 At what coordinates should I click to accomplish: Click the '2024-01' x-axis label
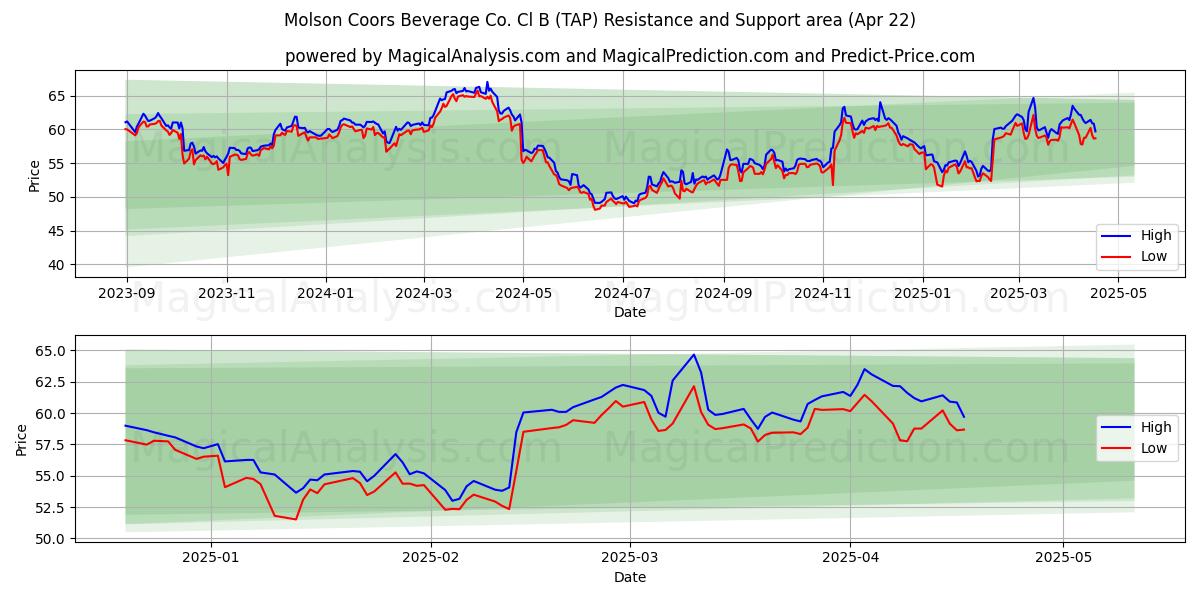click(x=326, y=293)
